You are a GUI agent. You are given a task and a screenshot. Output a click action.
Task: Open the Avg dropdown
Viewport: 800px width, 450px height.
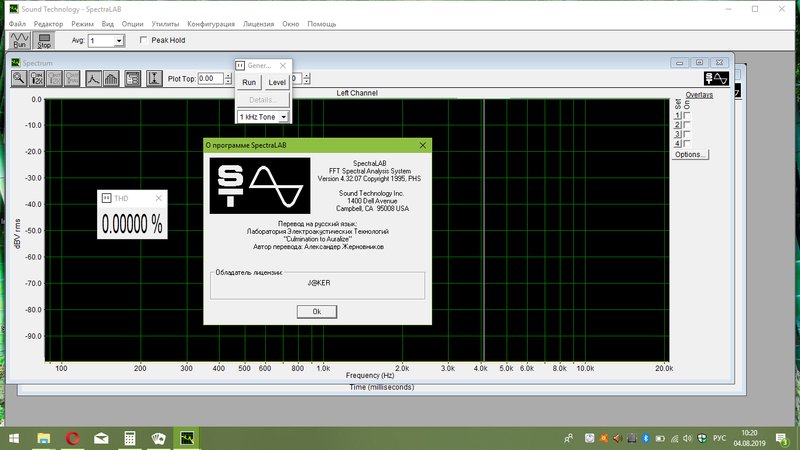[x=119, y=41]
